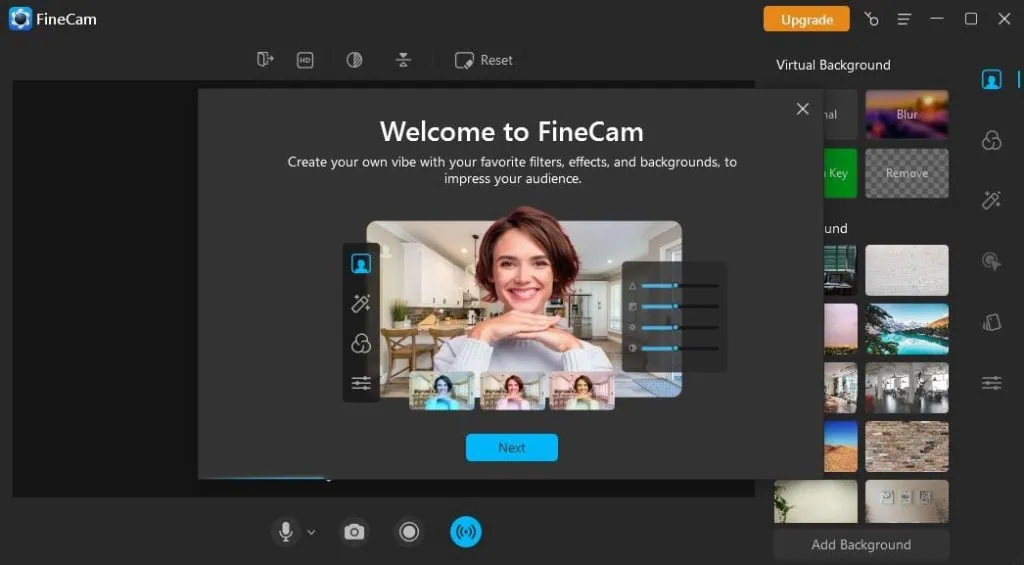Click three-circle filter icon in welcome illustration
Screen dimensions: 1024x565
(x=360, y=343)
